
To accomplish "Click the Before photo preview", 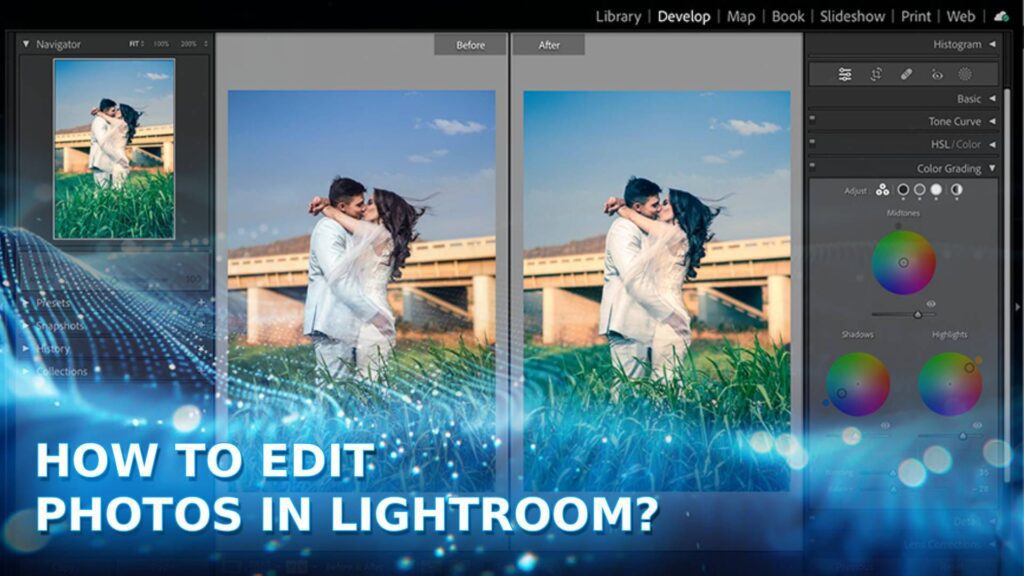I will [361, 291].
